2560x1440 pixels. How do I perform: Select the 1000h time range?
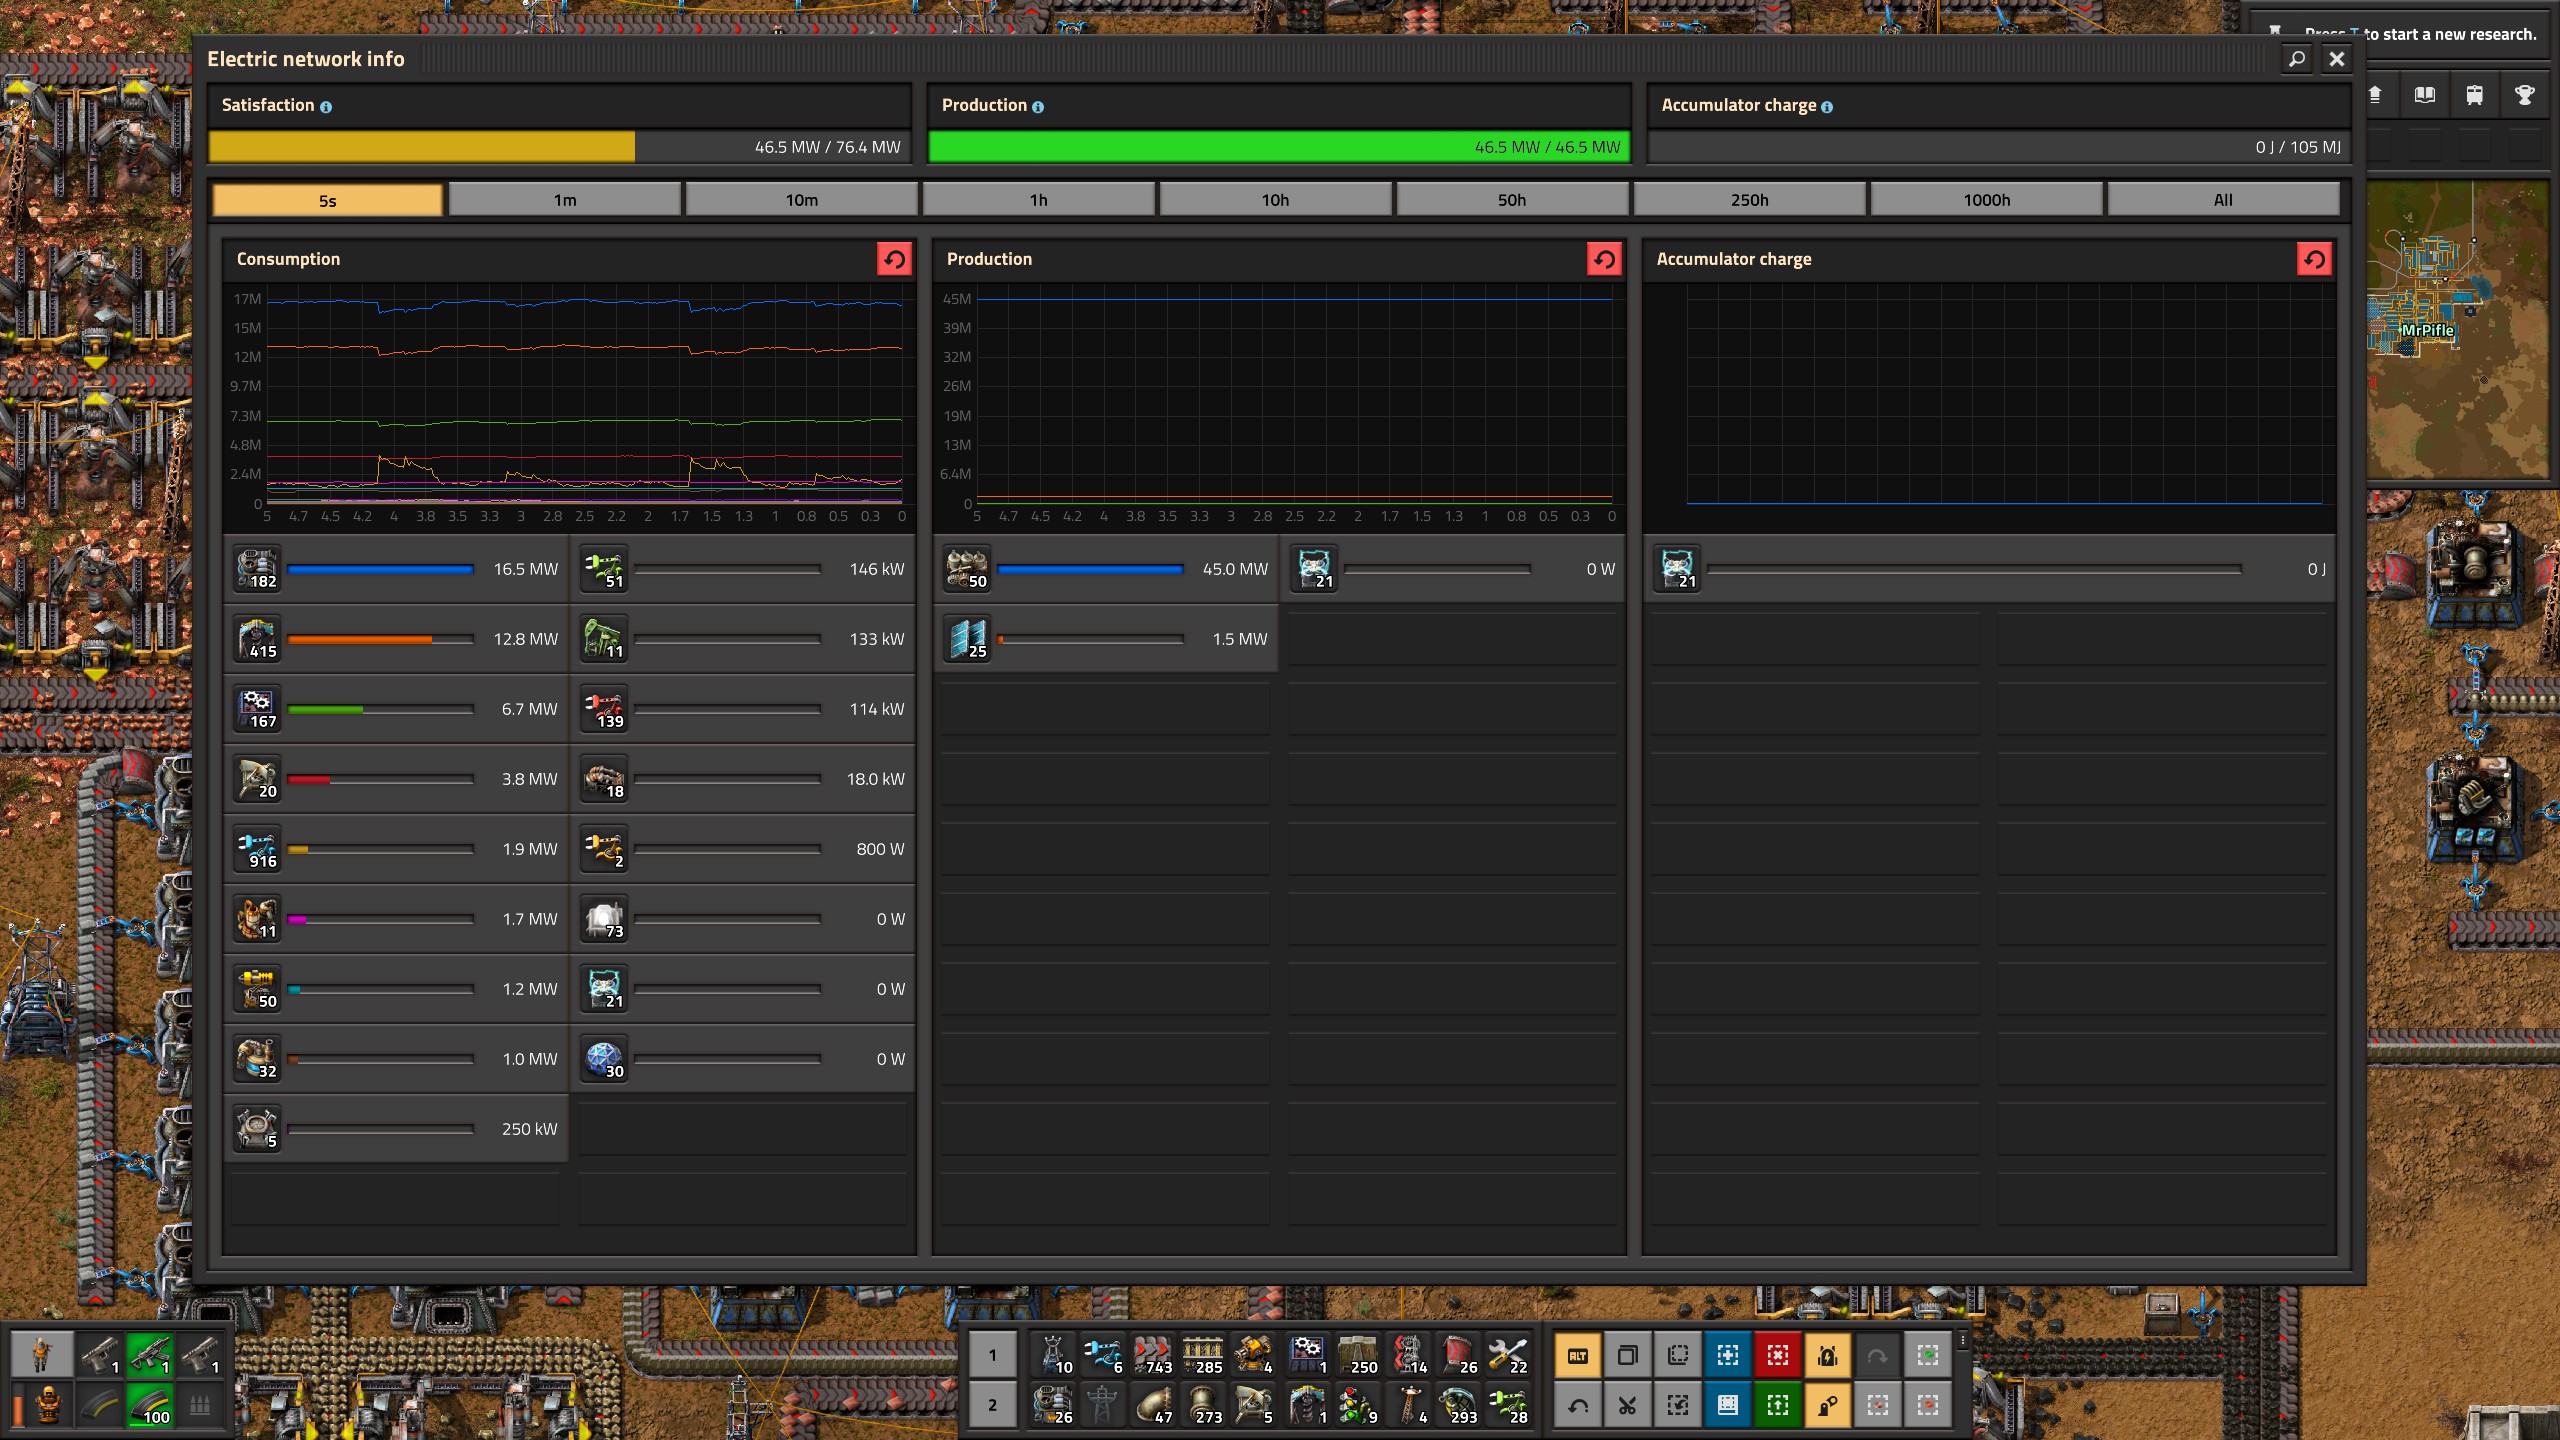click(x=1987, y=200)
